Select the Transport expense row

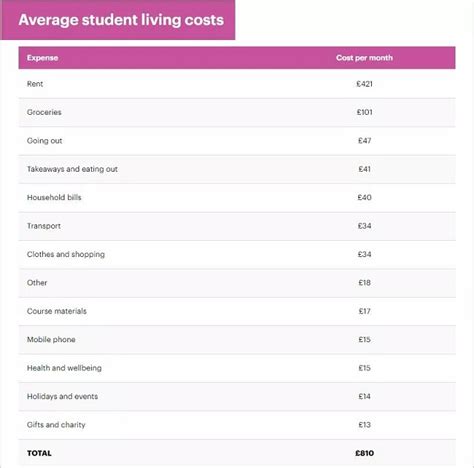[x=237, y=226]
